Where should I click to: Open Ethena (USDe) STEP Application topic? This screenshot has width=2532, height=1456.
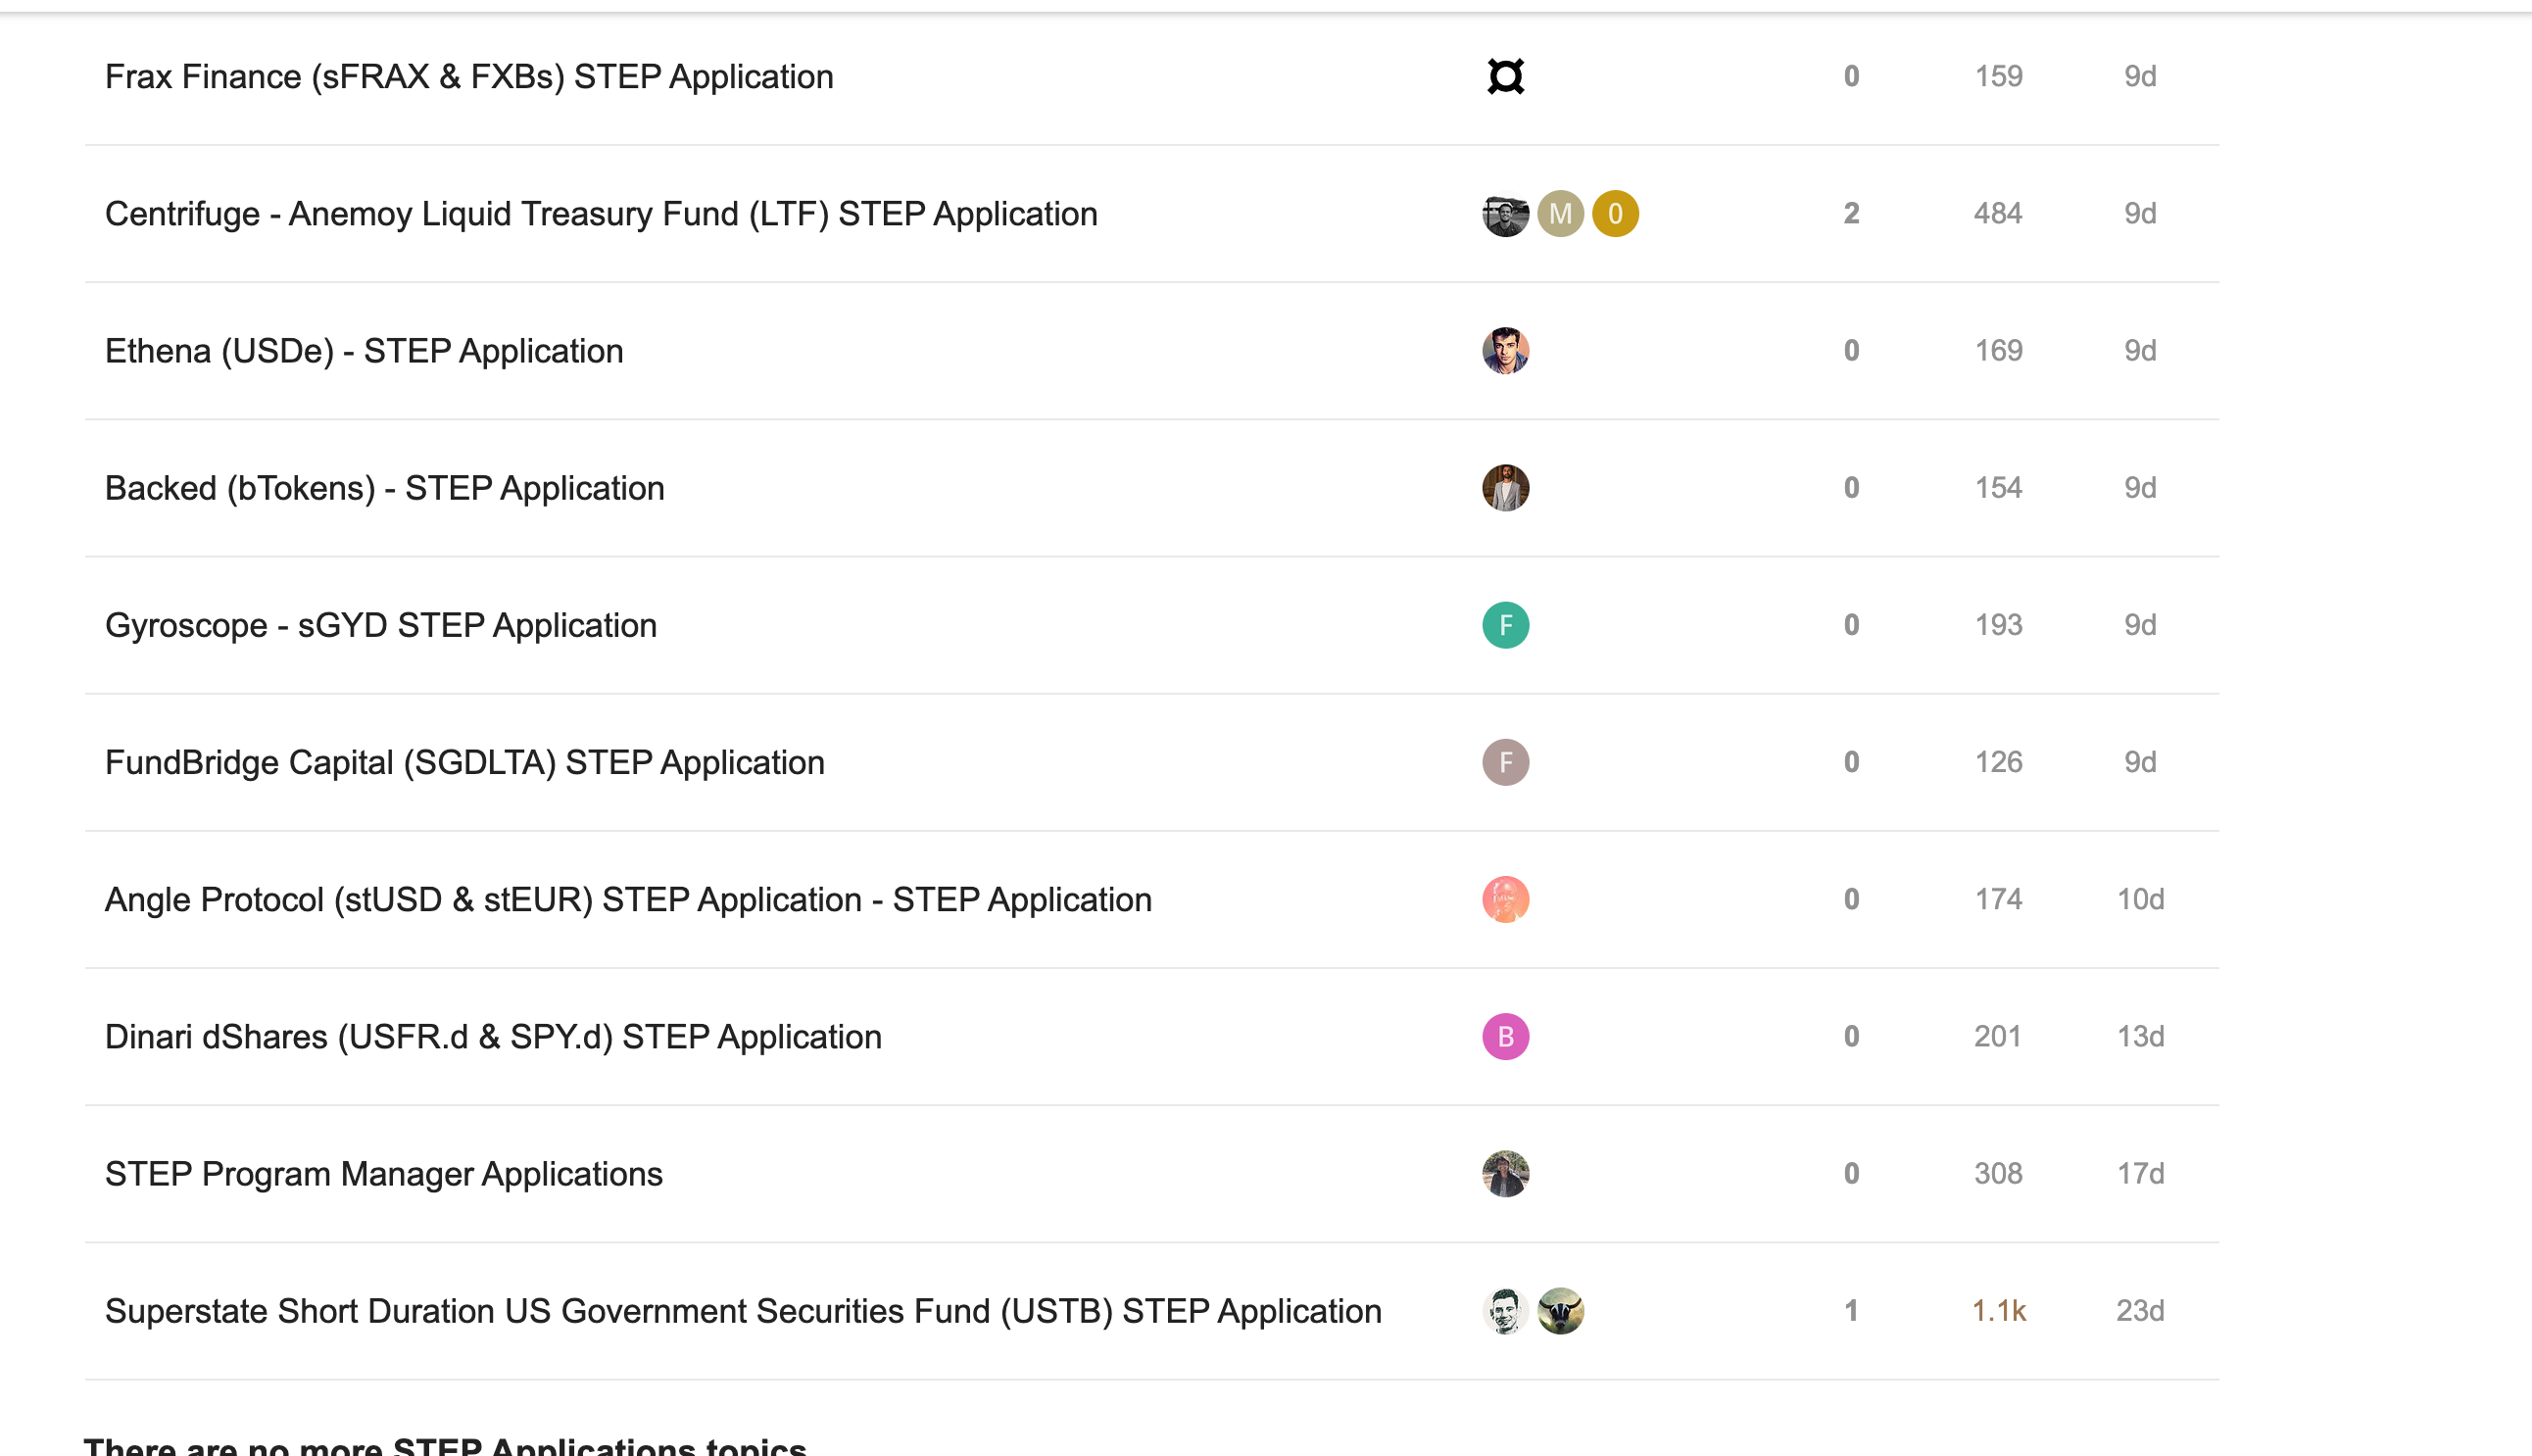tap(364, 351)
